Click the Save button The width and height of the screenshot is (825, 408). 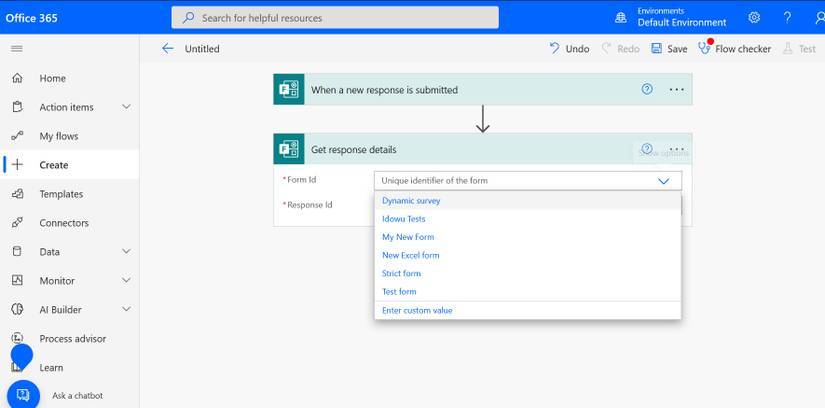click(x=669, y=48)
